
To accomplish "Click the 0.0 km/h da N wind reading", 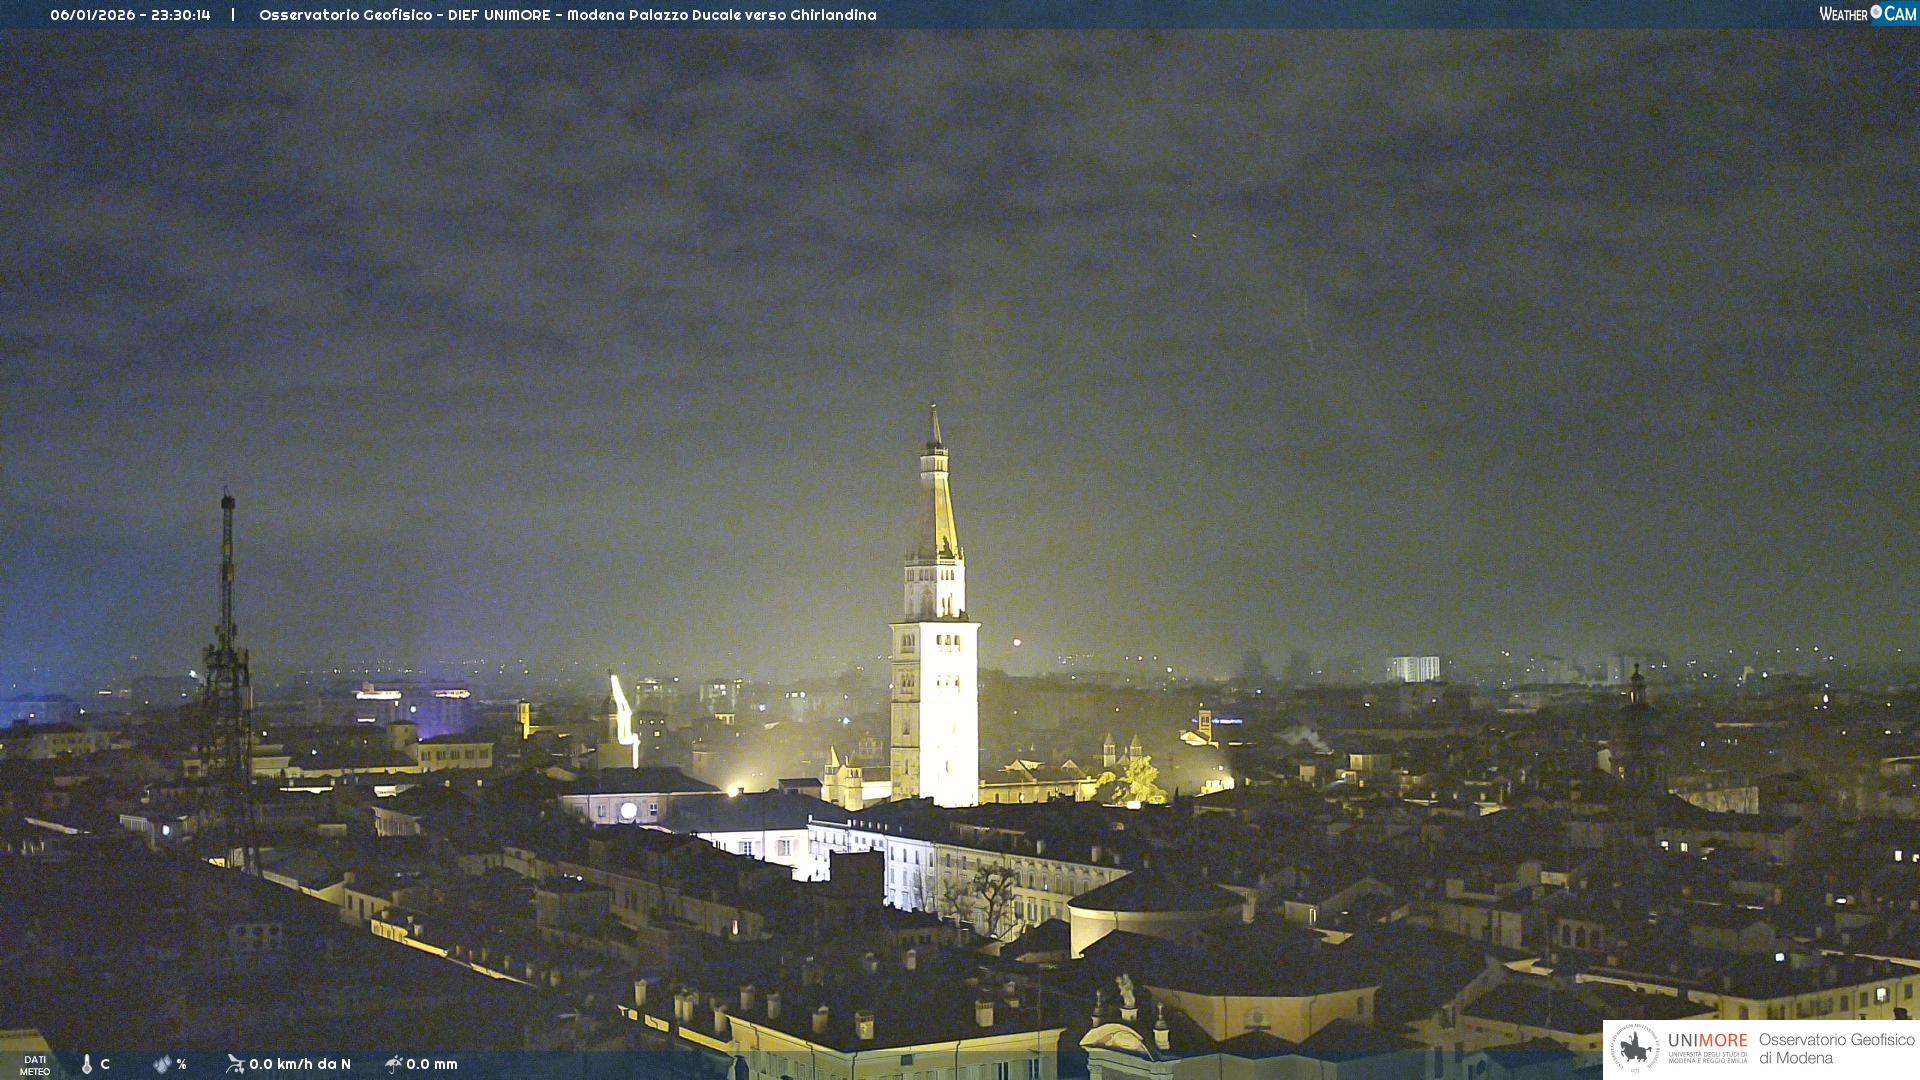I will (300, 1064).
